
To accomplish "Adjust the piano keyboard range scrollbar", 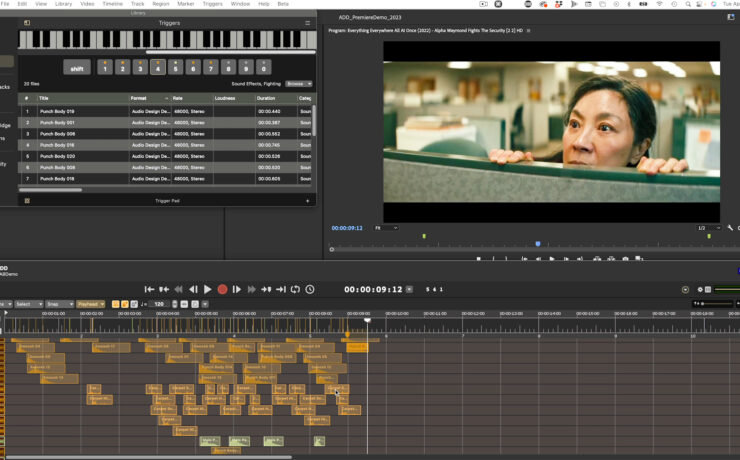I will 230,52.
